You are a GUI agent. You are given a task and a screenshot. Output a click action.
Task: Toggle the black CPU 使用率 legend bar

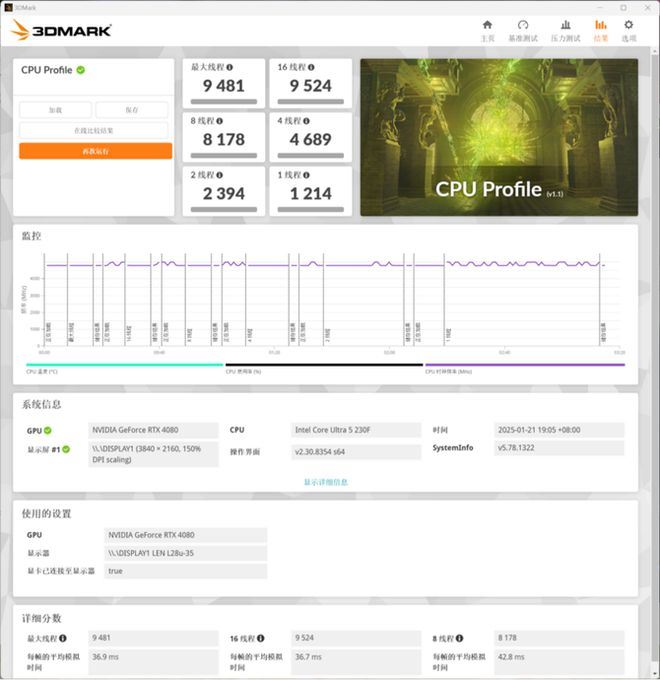tap(323, 365)
